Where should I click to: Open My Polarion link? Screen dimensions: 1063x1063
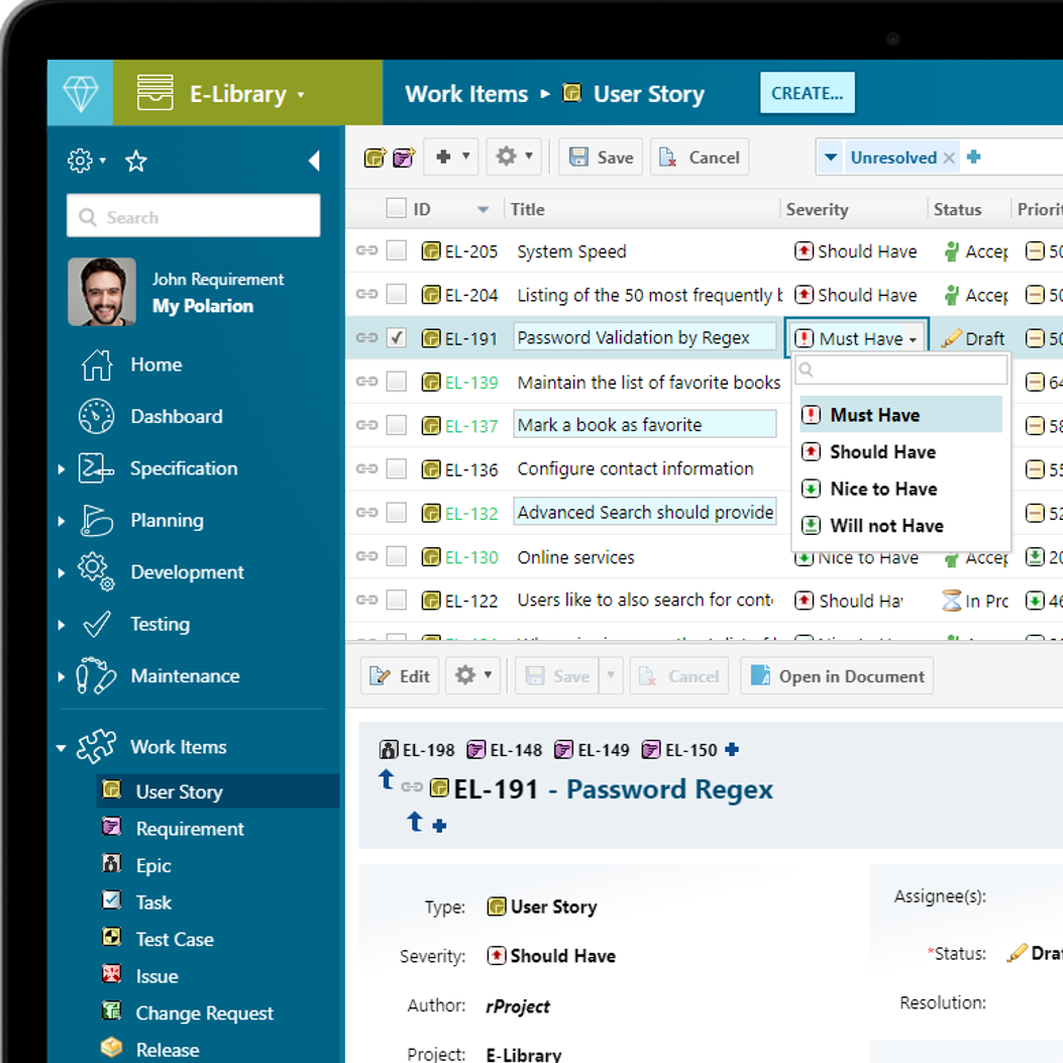pos(203,306)
